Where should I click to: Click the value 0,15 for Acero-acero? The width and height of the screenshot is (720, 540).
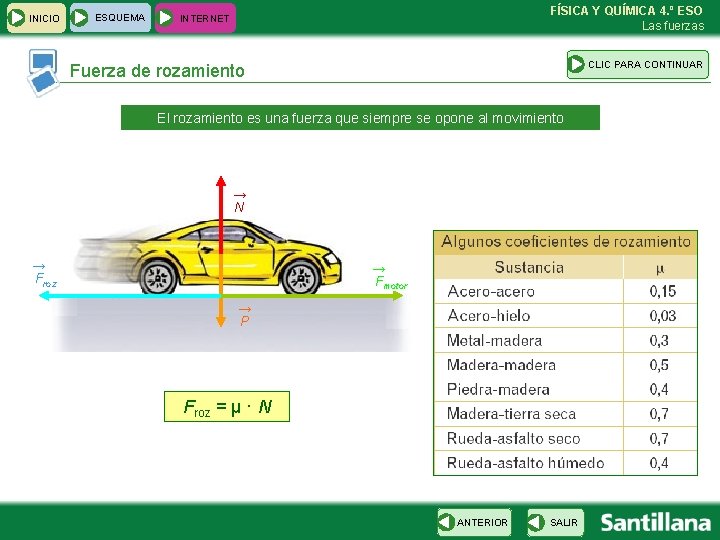point(663,291)
